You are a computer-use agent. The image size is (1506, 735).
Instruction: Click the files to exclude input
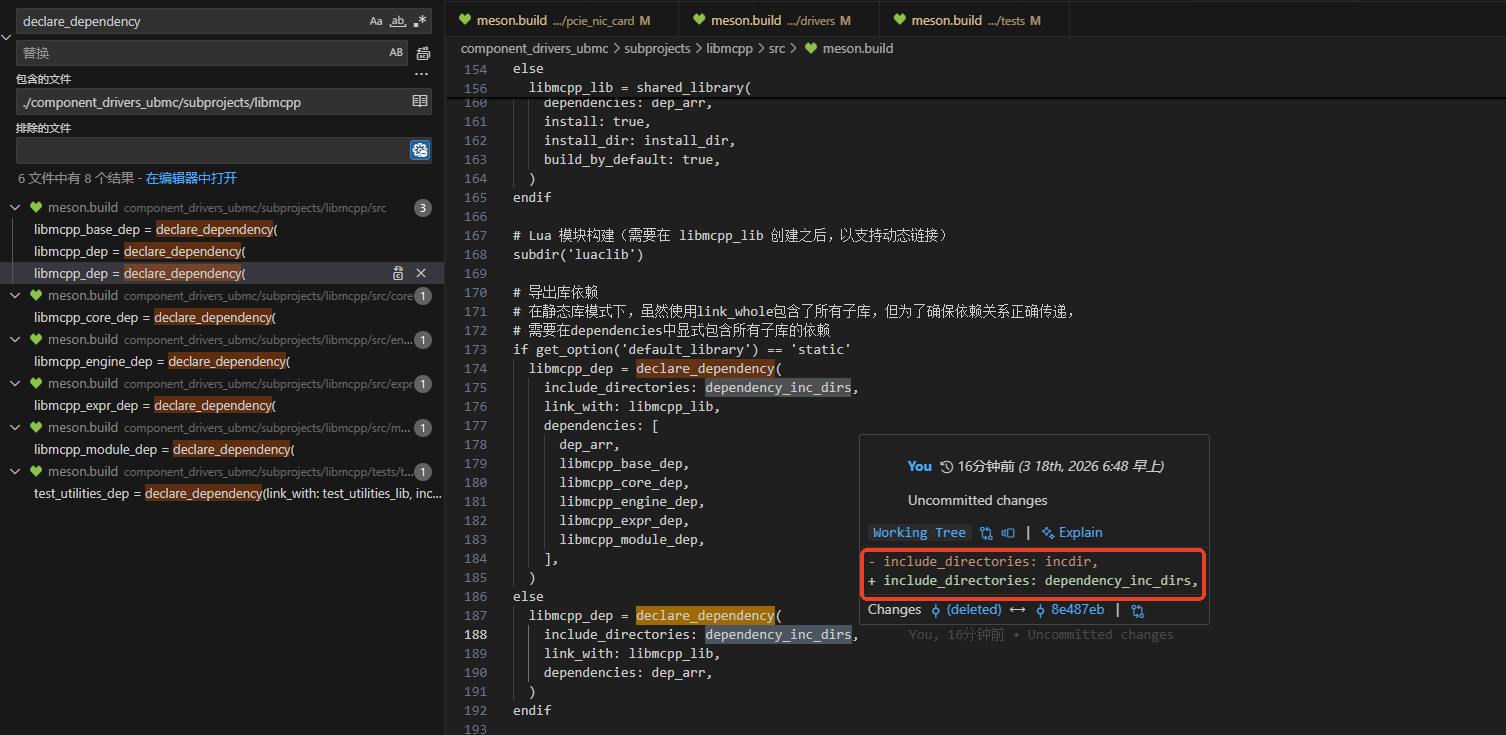point(210,150)
